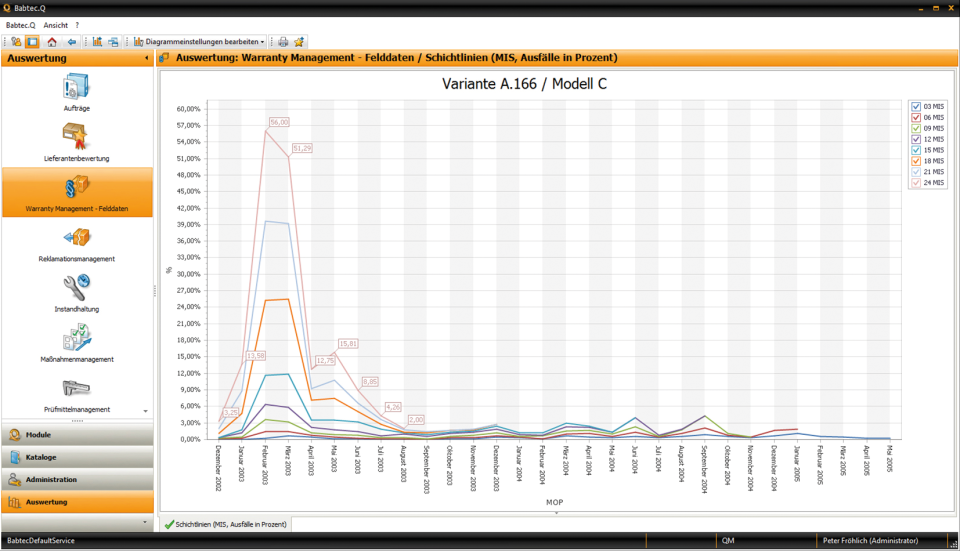
Task: Open Reklamationsmanagement in sidebar
Action: [77, 238]
